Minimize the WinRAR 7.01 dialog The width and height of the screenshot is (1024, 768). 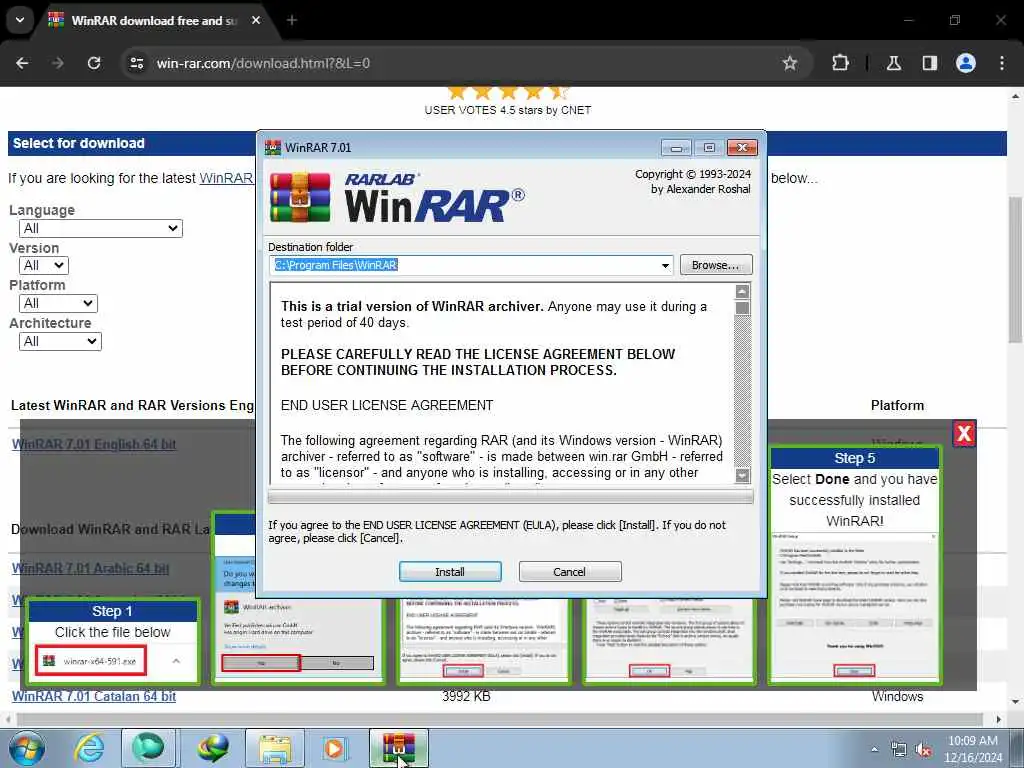(x=676, y=148)
